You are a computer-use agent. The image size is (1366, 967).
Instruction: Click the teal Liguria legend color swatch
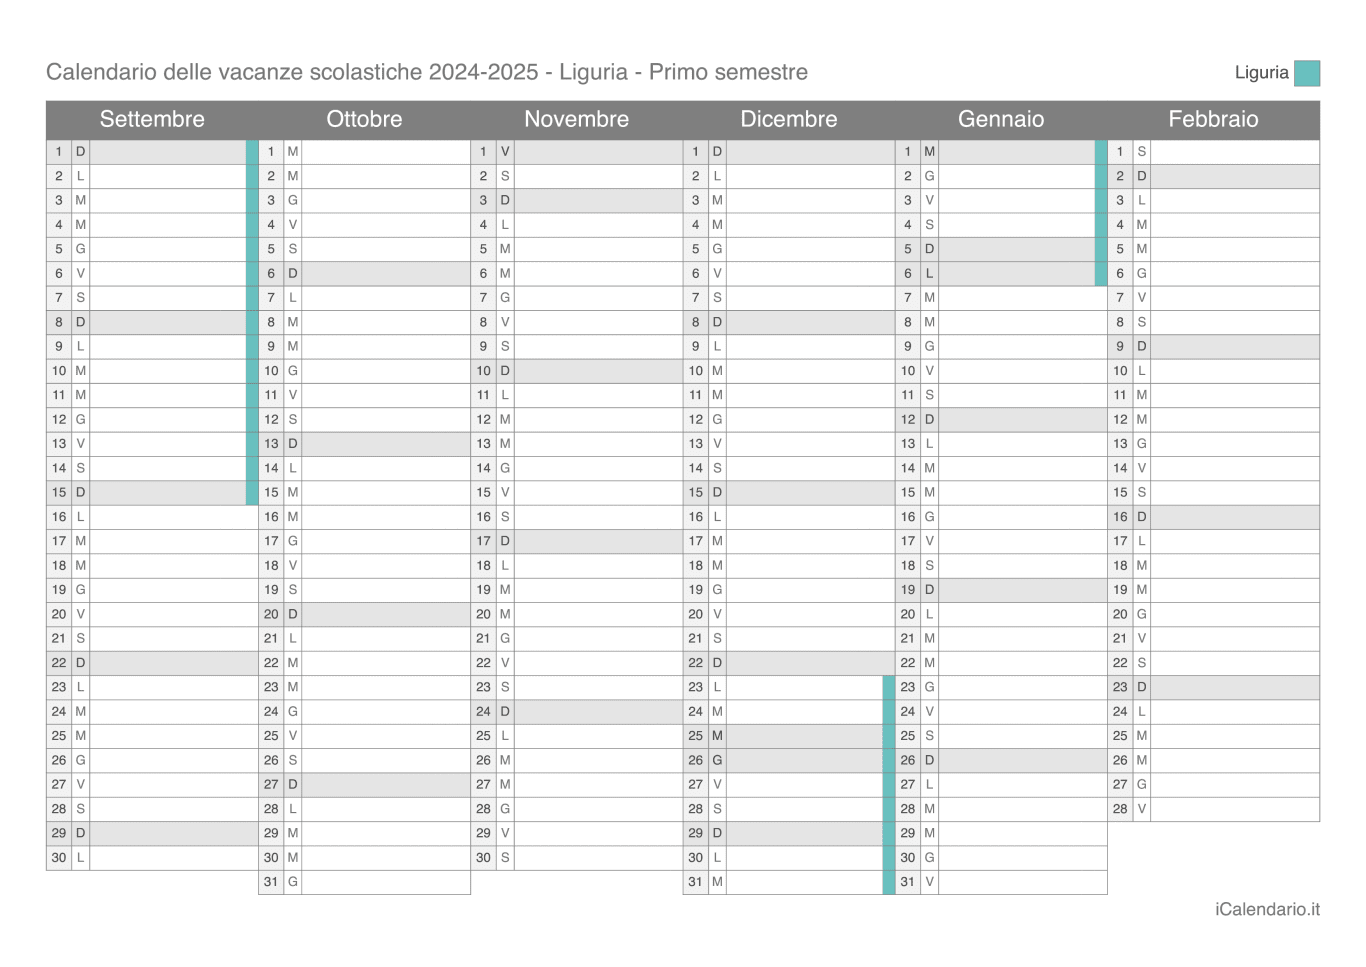[1306, 73]
